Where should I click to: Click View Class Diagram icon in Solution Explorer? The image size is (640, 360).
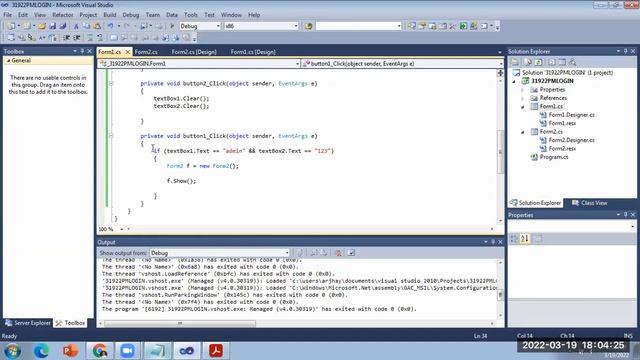(x=573, y=62)
